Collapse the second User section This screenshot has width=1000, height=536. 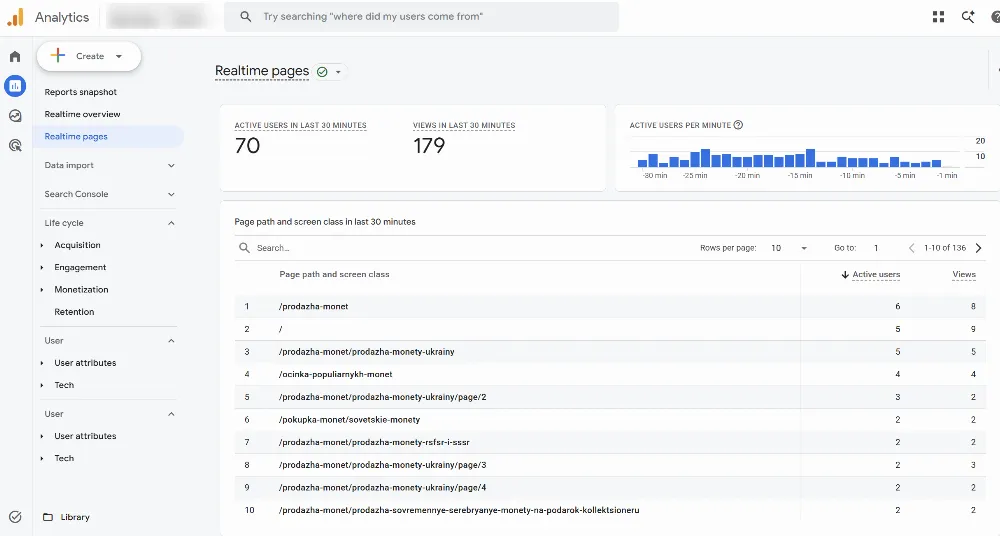point(171,414)
